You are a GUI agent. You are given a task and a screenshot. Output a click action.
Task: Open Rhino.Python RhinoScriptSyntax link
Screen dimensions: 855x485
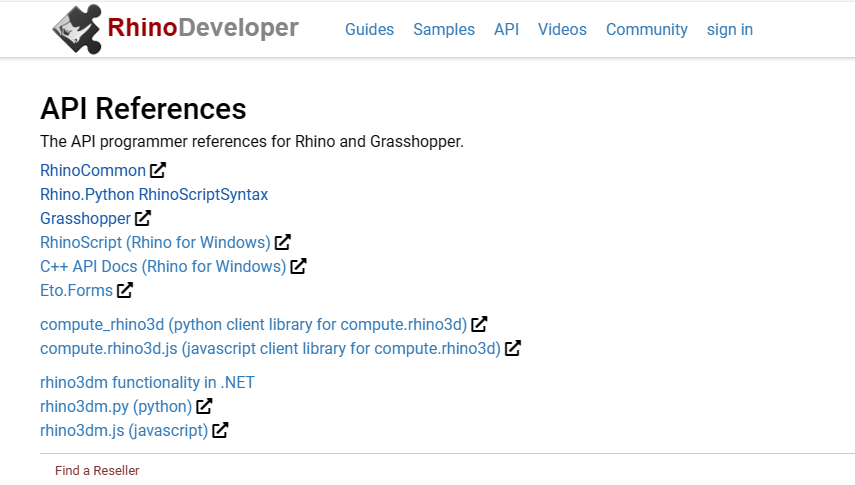pyautogui.click(x=154, y=194)
